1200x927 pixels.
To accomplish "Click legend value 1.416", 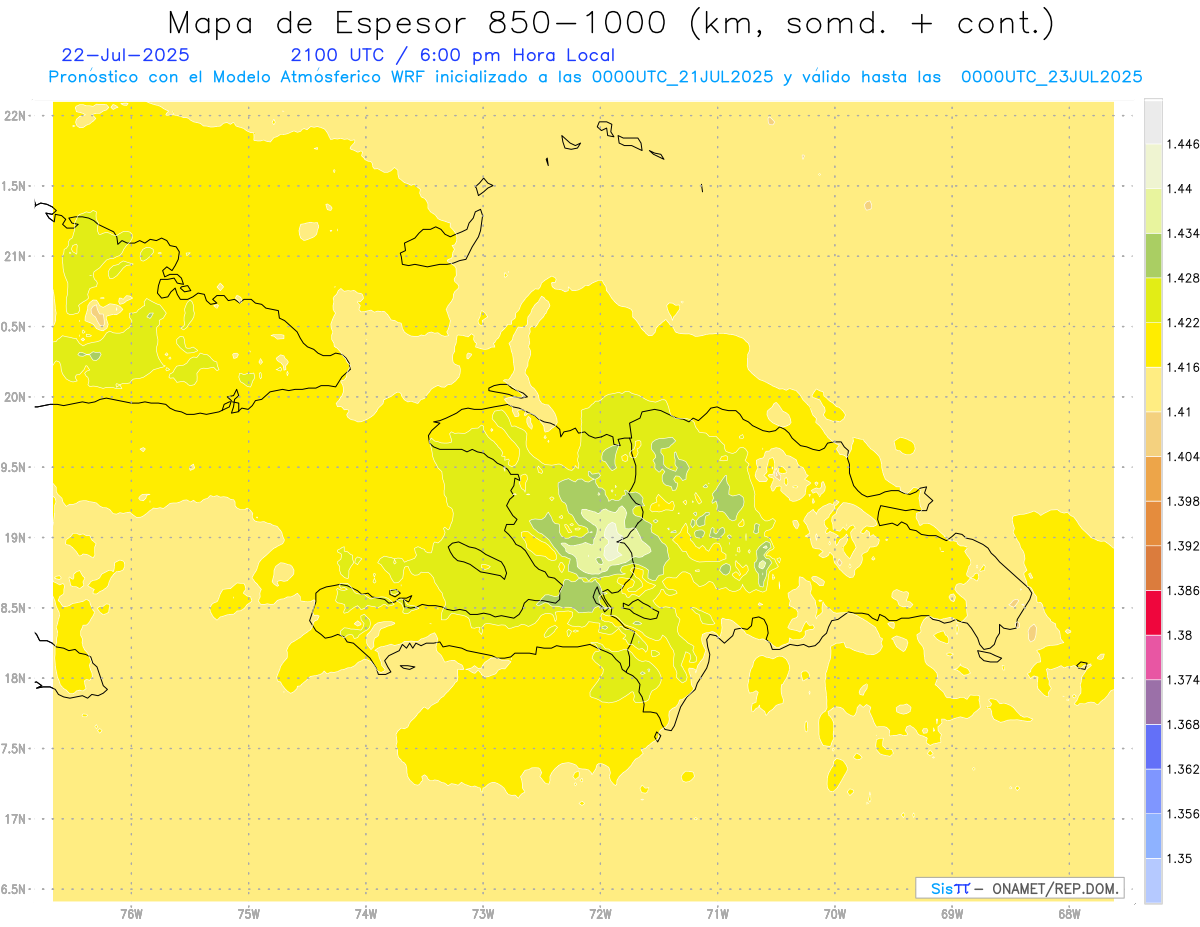I will 1182,367.
